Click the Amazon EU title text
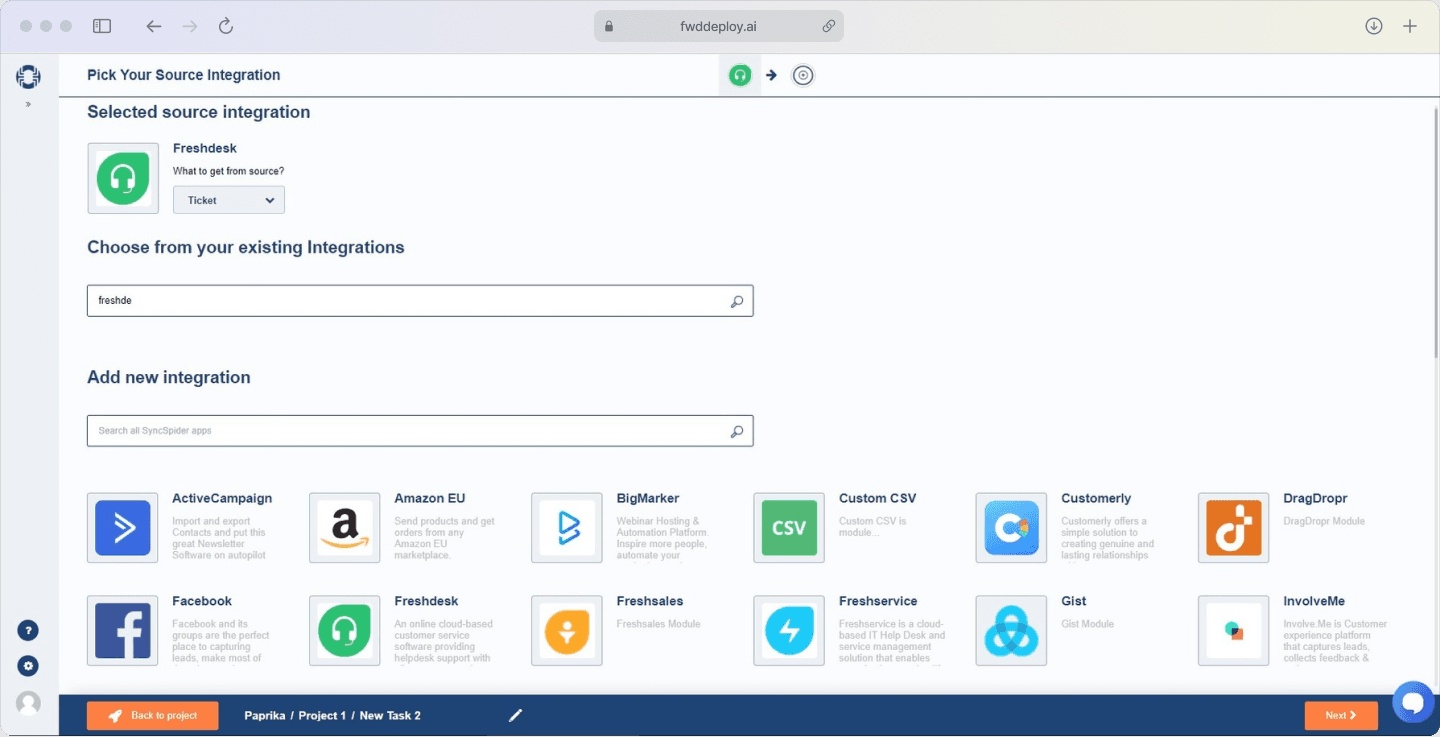The width and height of the screenshot is (1440, 737). click(x=430, y=498)
